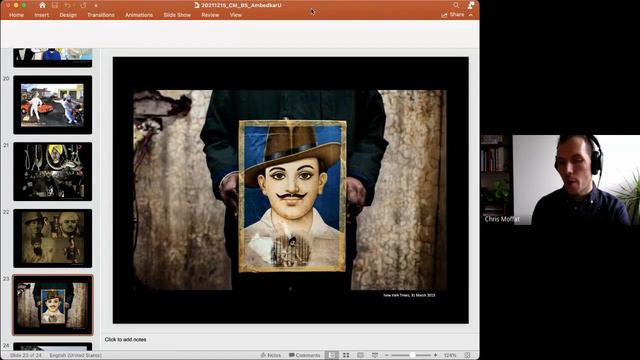The image size is (640, 360).
Task: Start Slide Show from status bar icon
Action: click(x=375, y=355)
